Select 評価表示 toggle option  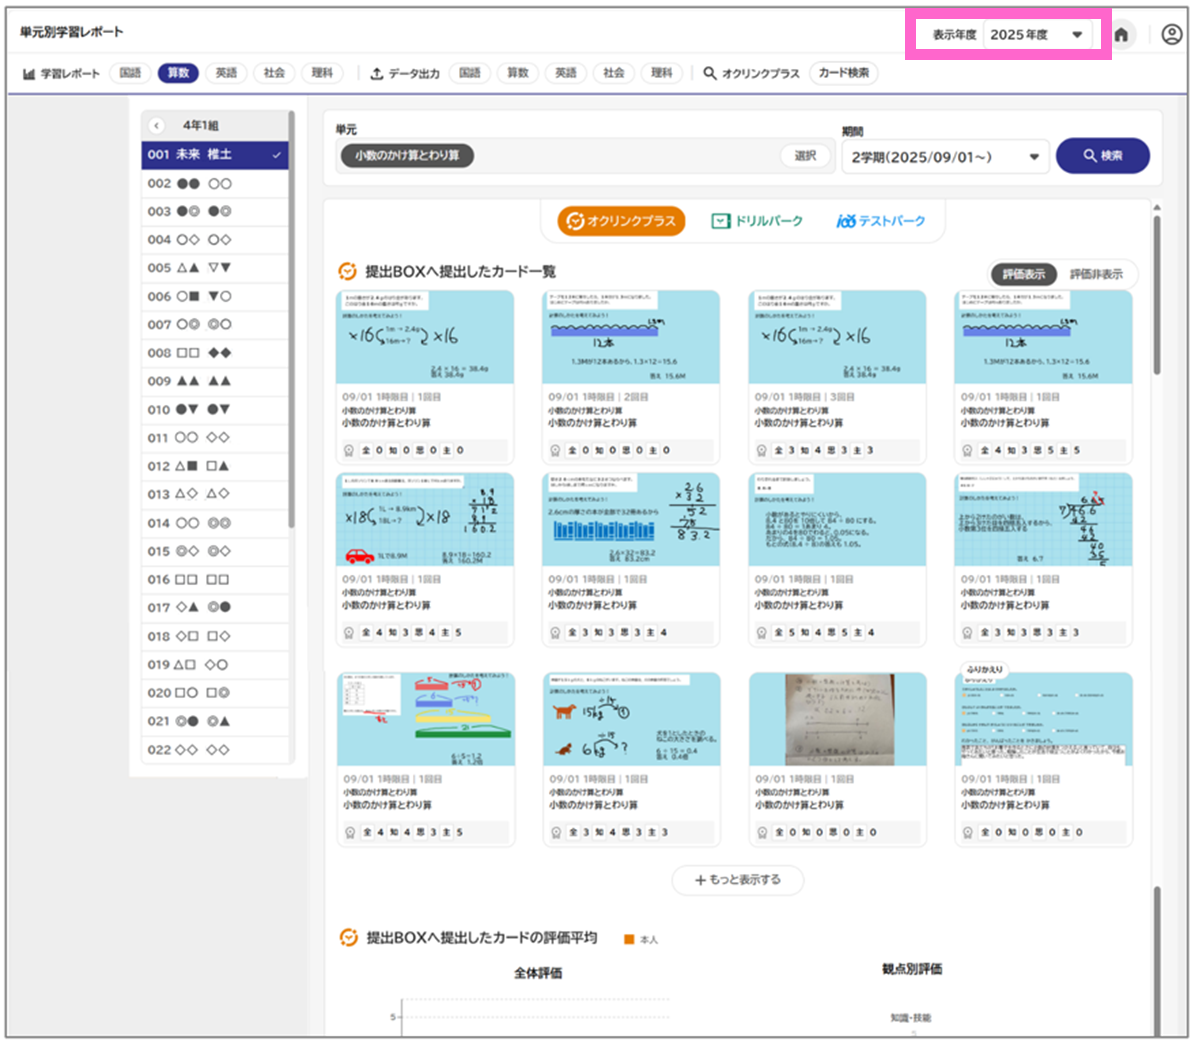point(1024,274)
